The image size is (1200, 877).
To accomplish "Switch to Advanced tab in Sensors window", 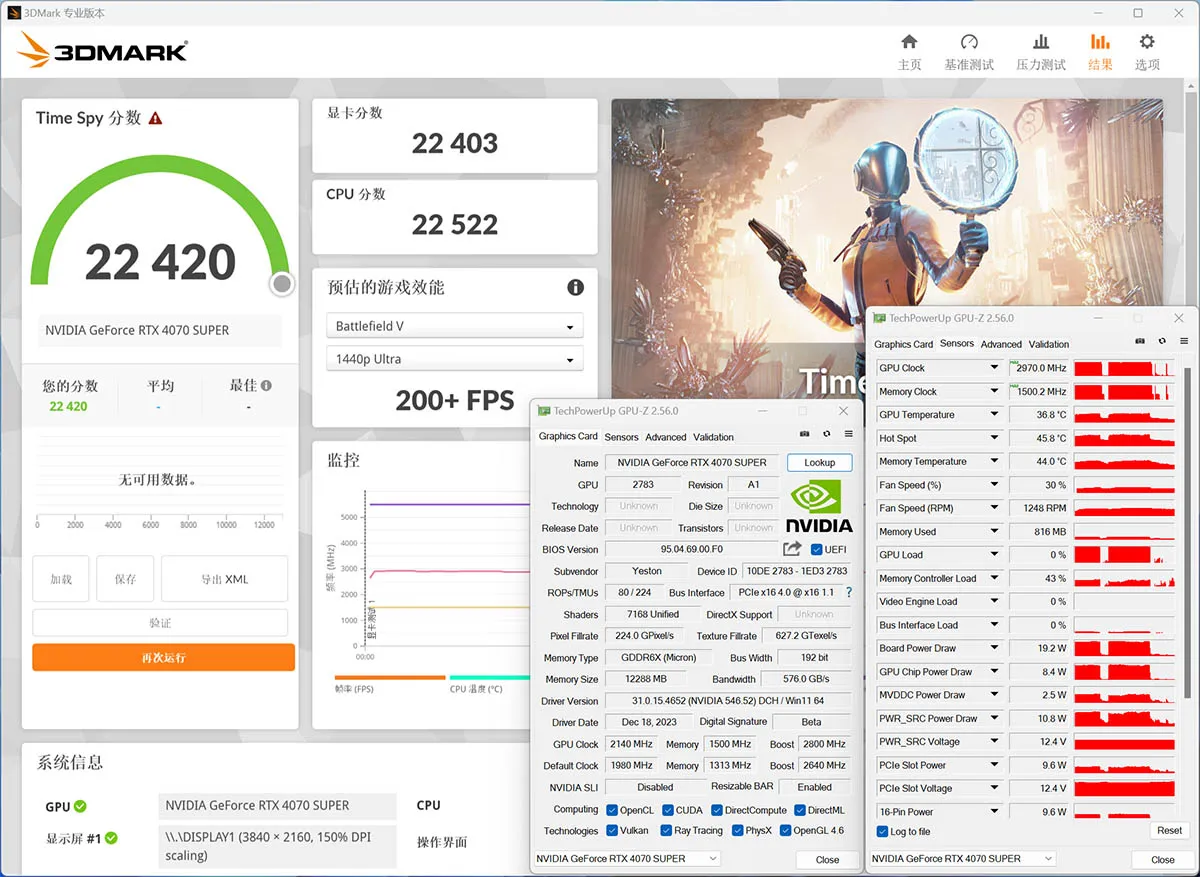I will [1001, 344].
